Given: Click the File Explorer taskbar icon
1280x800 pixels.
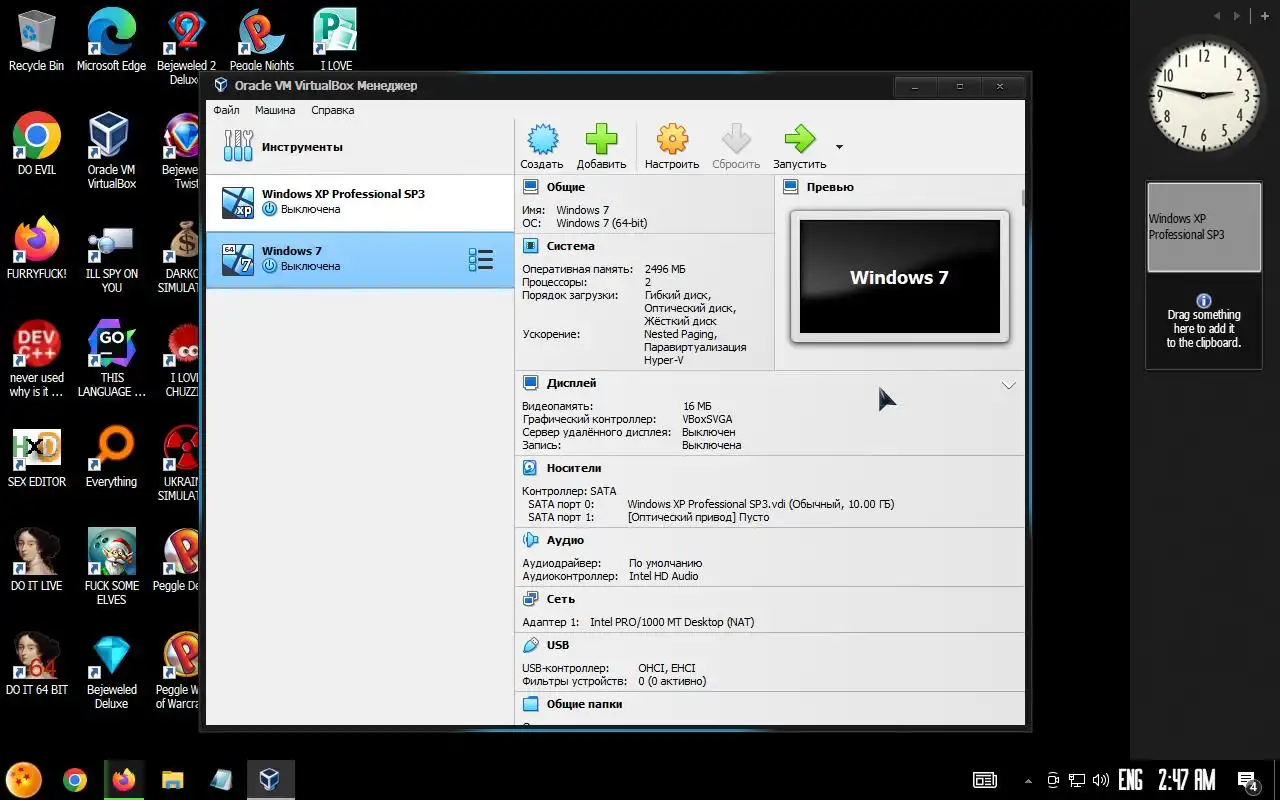Looking at the screenshot, I should pyautogui.click(x=172, y=780).
